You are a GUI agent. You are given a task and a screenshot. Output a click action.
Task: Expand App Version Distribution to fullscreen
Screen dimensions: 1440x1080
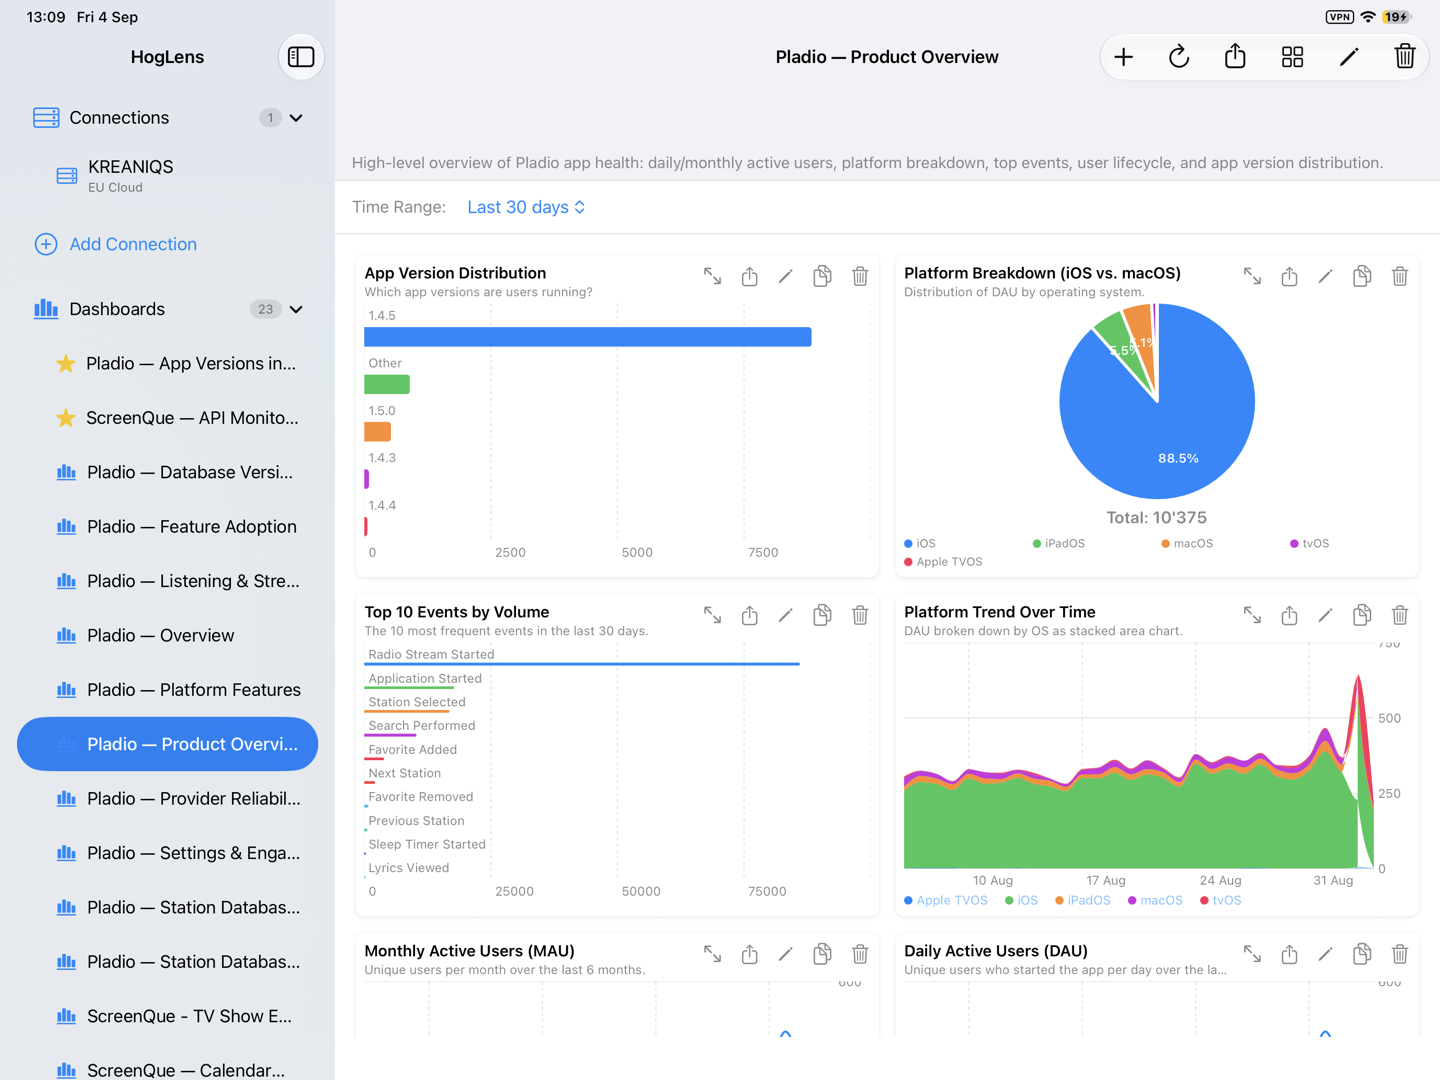[712, 276]
